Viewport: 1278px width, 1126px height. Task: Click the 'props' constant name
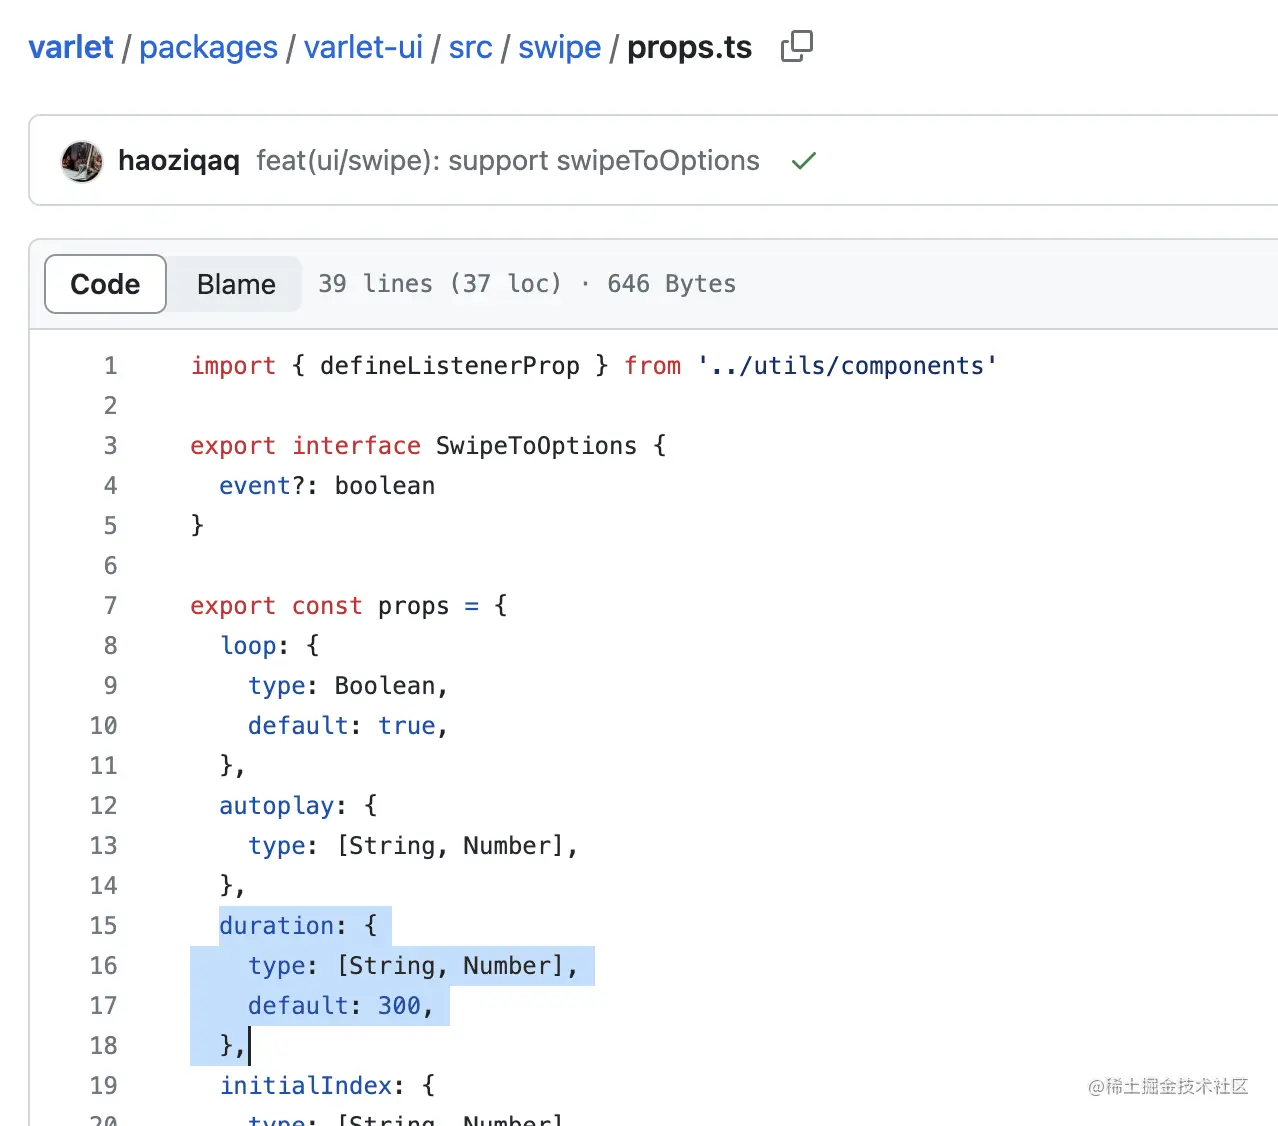(x=413, y=606)
